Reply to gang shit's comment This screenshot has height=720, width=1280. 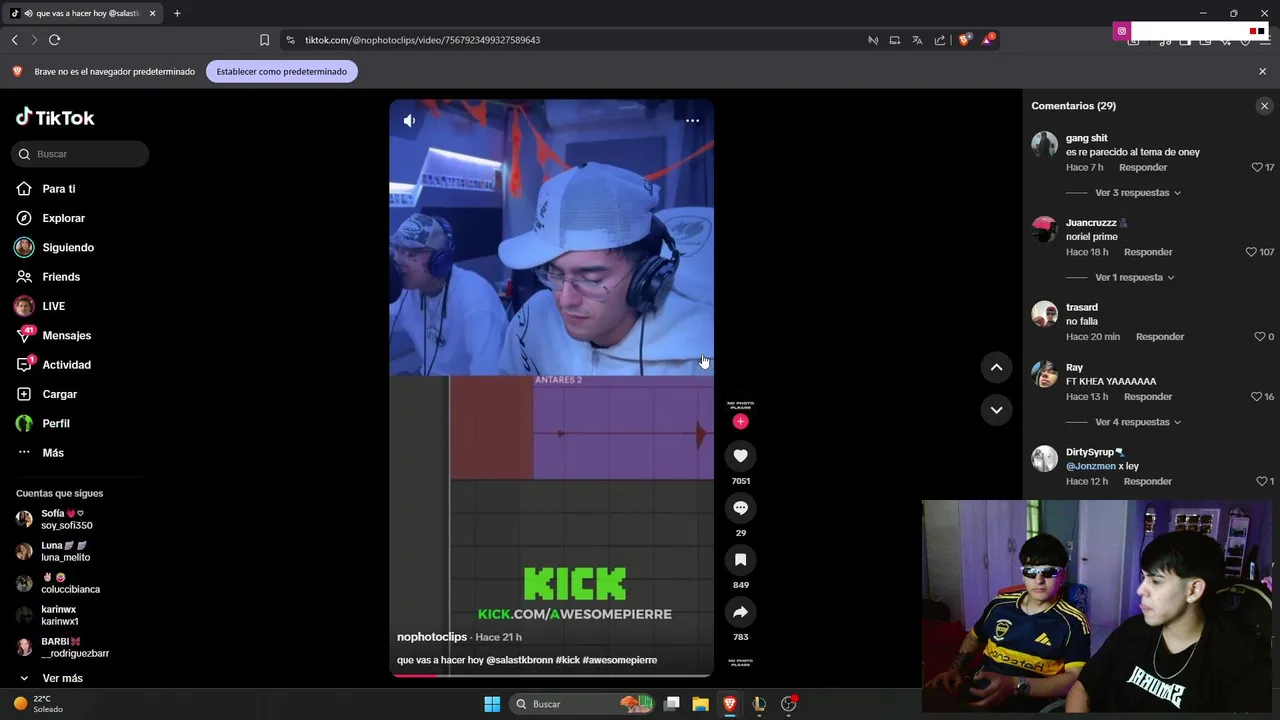(x=1143, y=167)
